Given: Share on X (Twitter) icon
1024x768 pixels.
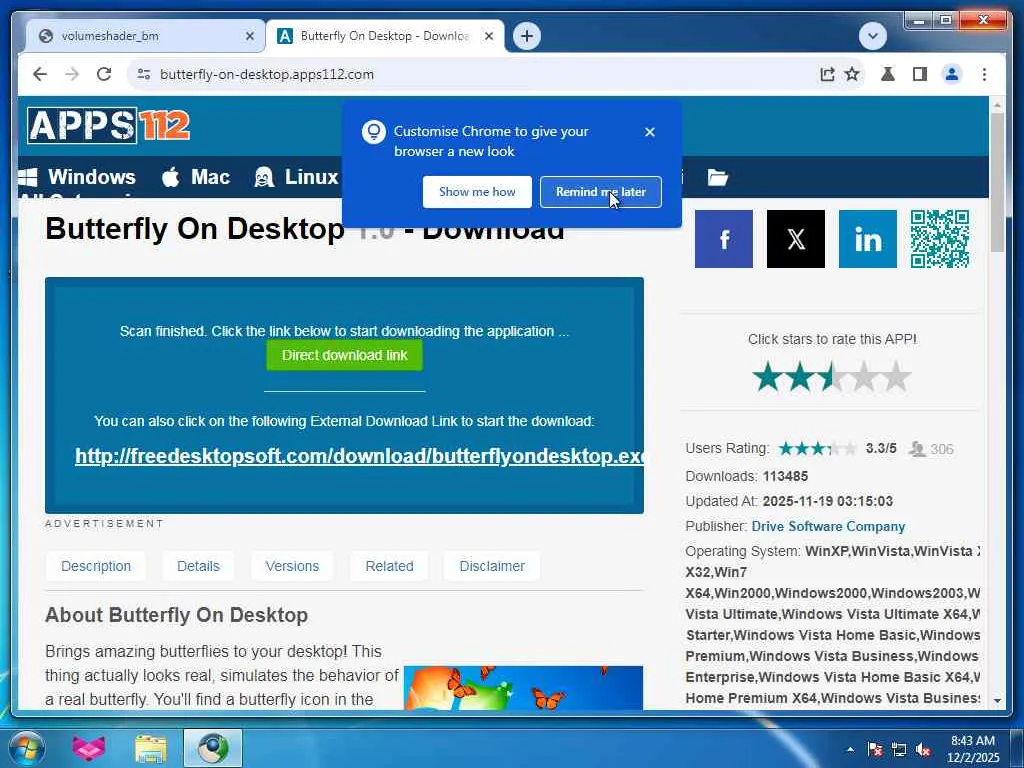Looking at the screenshot, I should (x=795, y=239).
